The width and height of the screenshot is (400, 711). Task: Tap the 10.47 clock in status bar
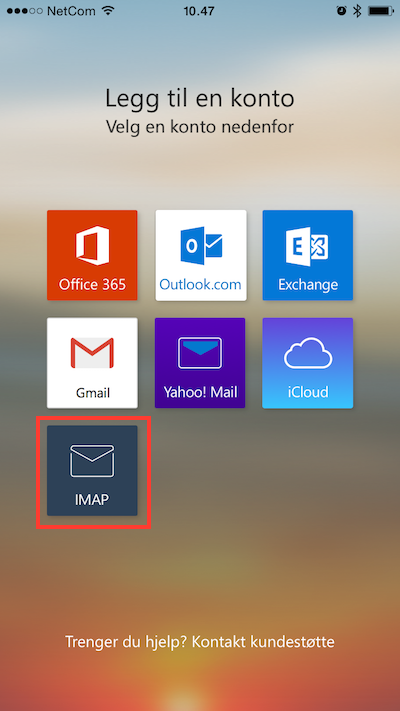pyautogui.click(x=199, y=11)
